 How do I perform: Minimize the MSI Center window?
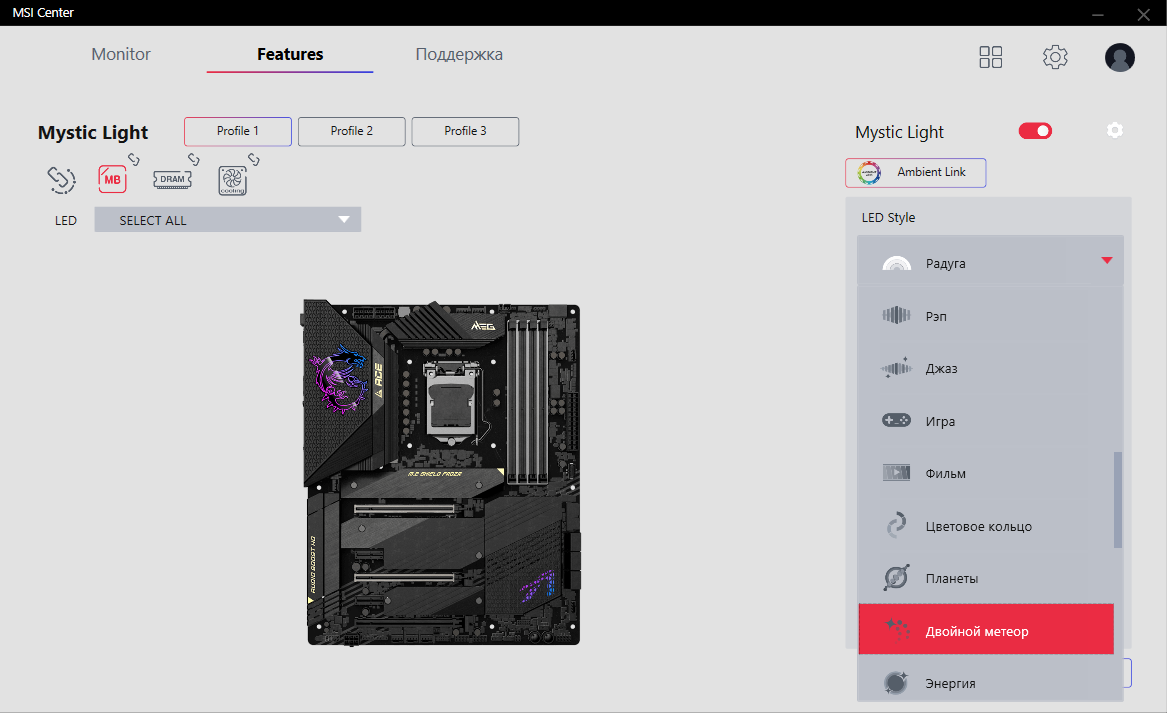point(1098,14)
